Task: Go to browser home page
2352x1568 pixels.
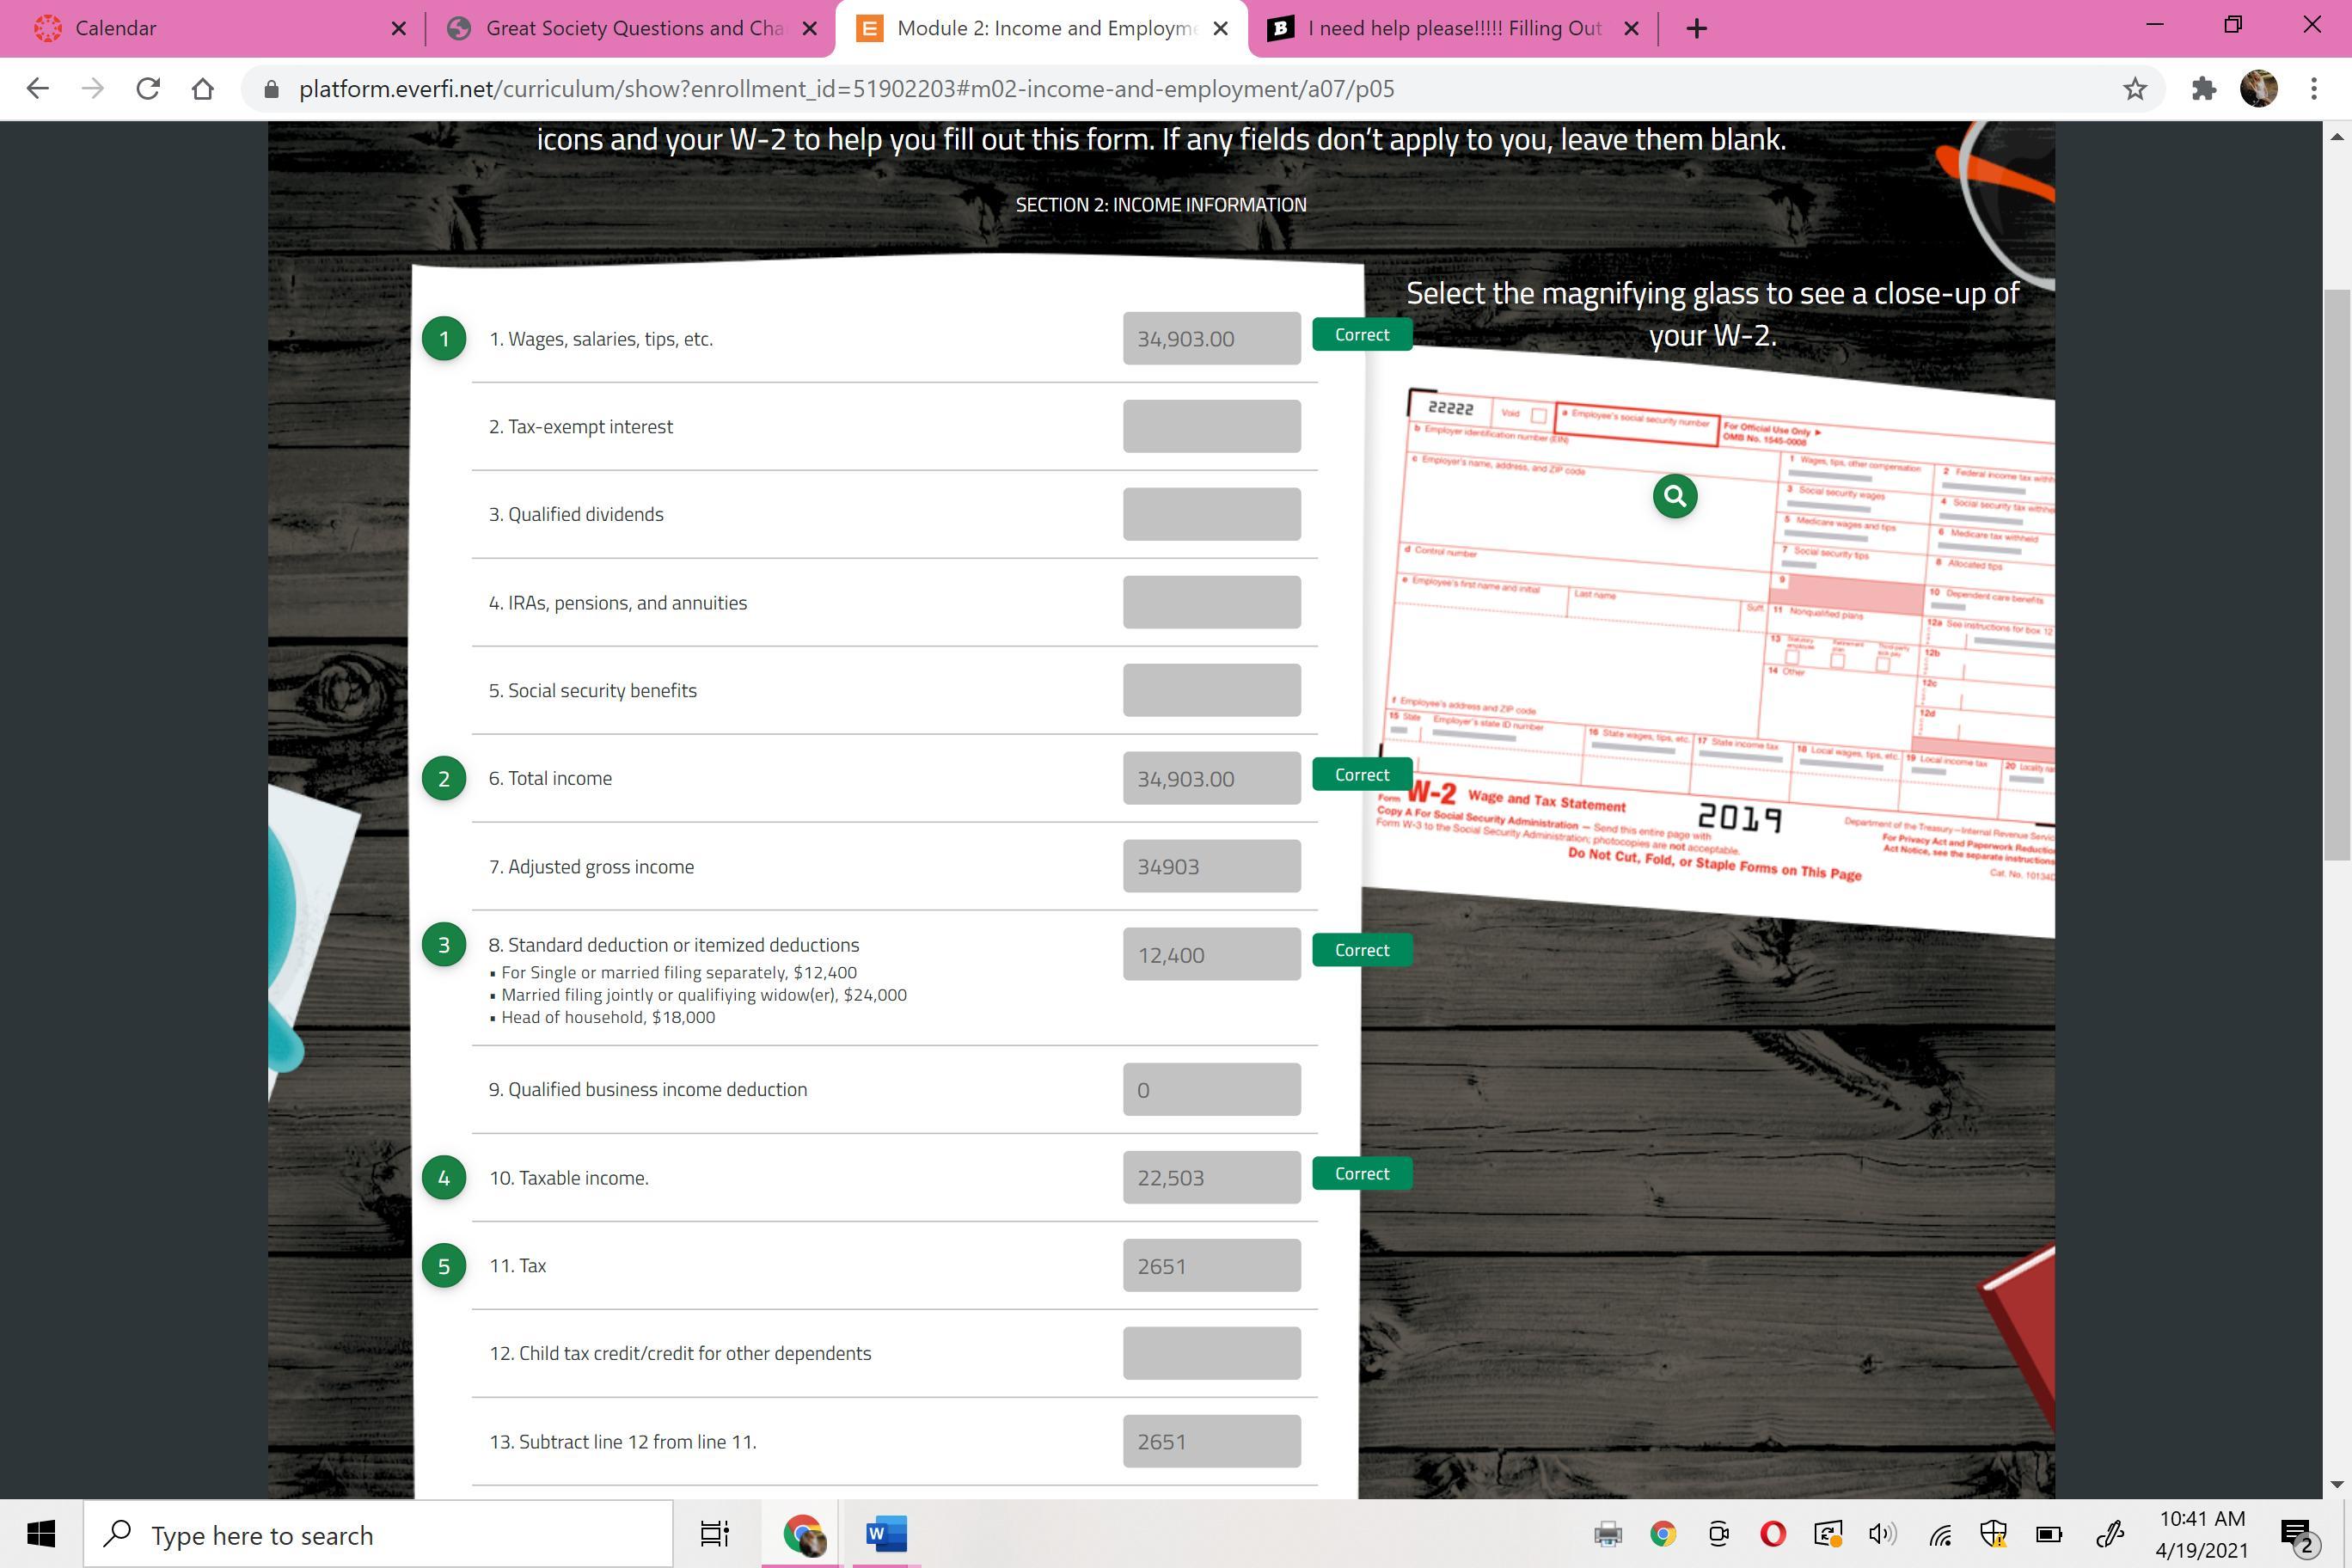Action: click(x=203, y=89)
